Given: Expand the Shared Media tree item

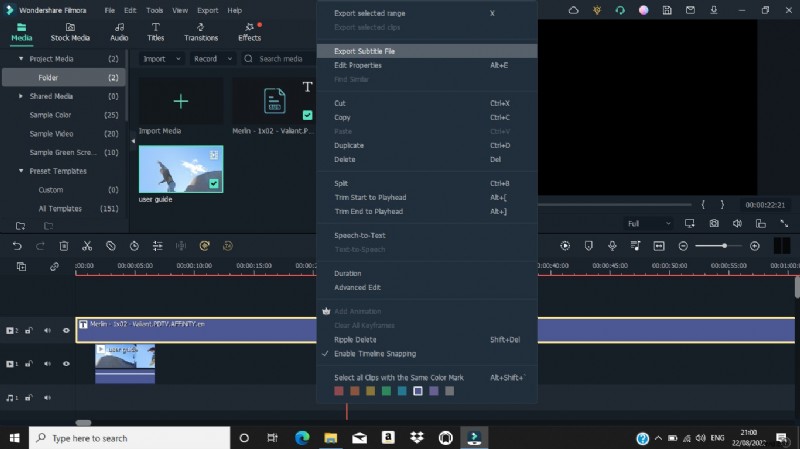Looking at the screenshot, I should pyautogui.click(x=21, y=96).
